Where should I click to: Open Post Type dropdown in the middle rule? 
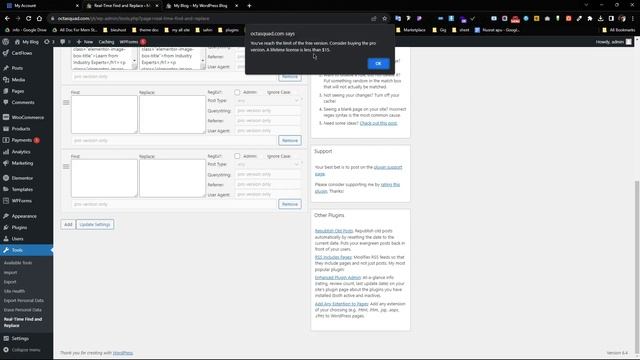coord(268,100)
